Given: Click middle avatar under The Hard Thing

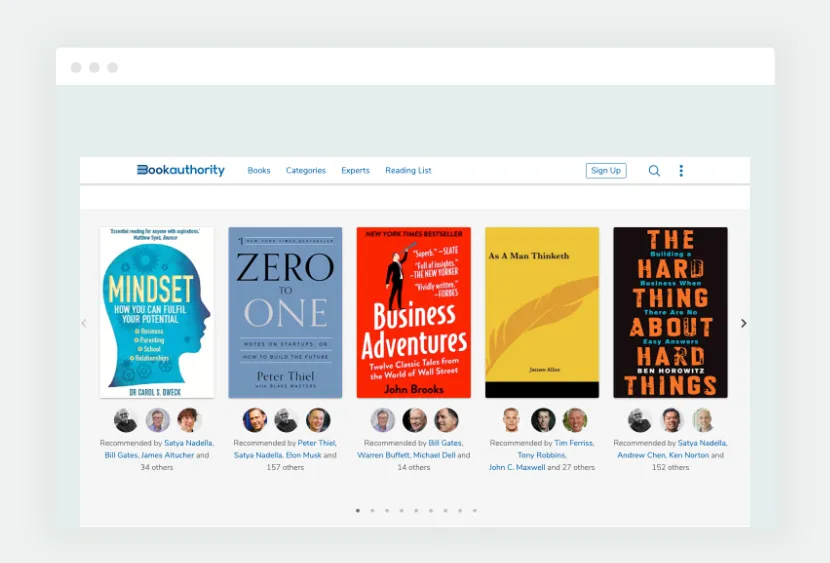Looking at the screenshot, I should [672, 420].
